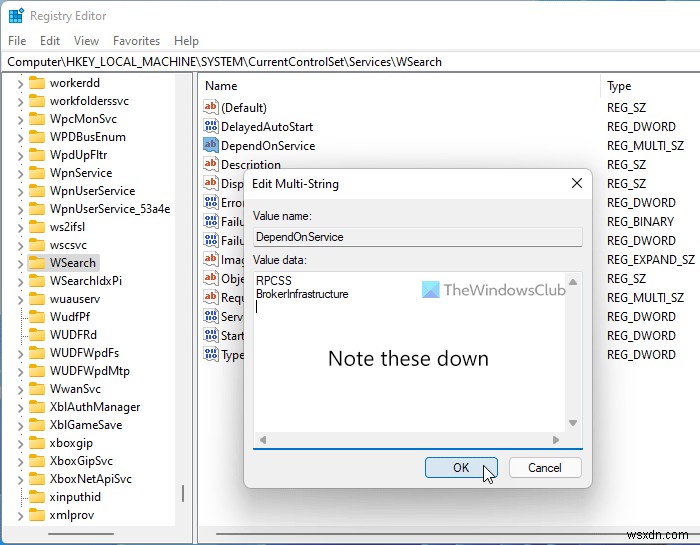The image size is (700, 545).
Task: Open the Help menu
Action: pyautogui.click(x=186, y=41)
